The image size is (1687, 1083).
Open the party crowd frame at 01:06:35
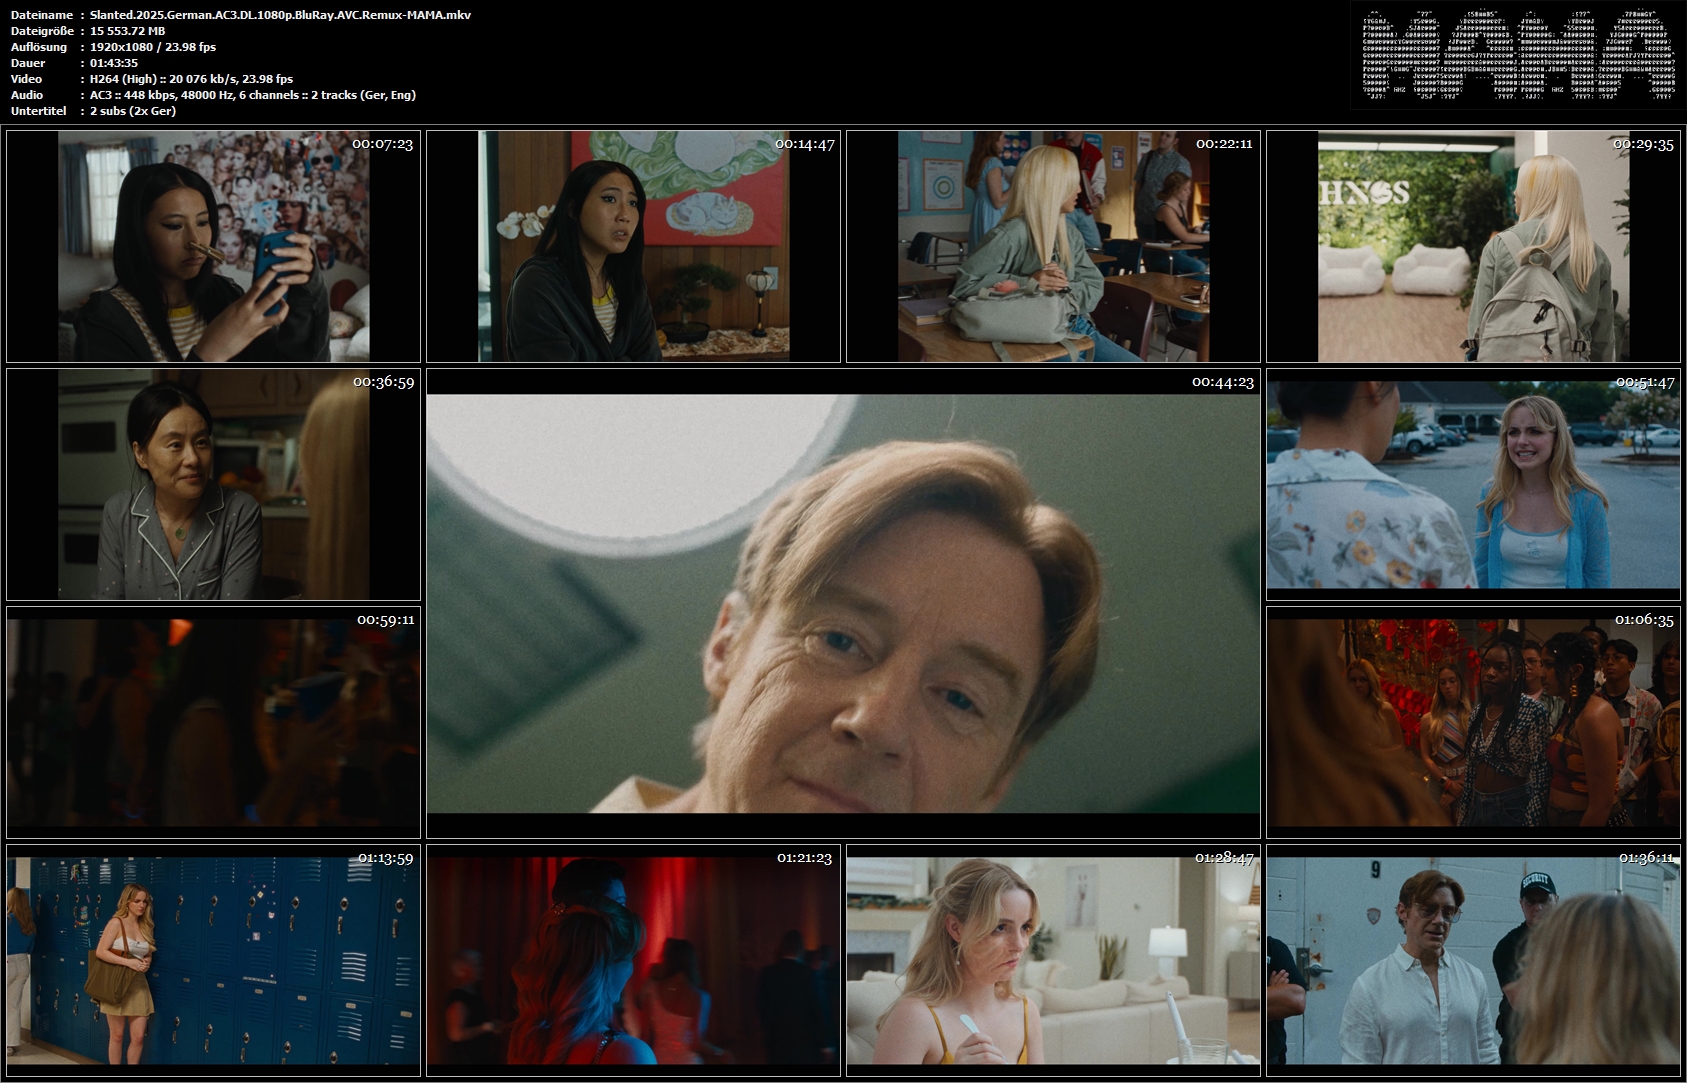[x=1473, y=722]
